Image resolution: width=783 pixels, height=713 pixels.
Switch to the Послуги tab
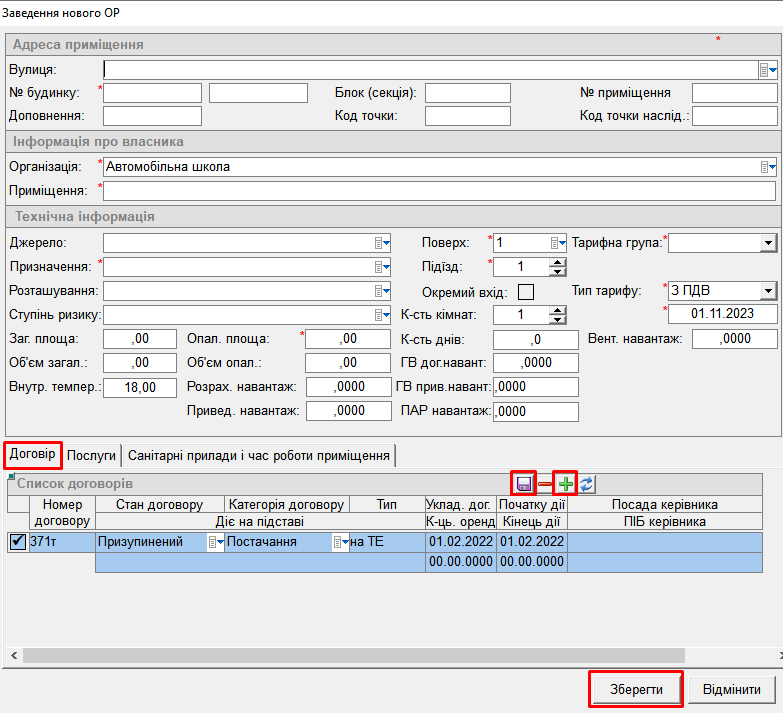tap(92, 455)
